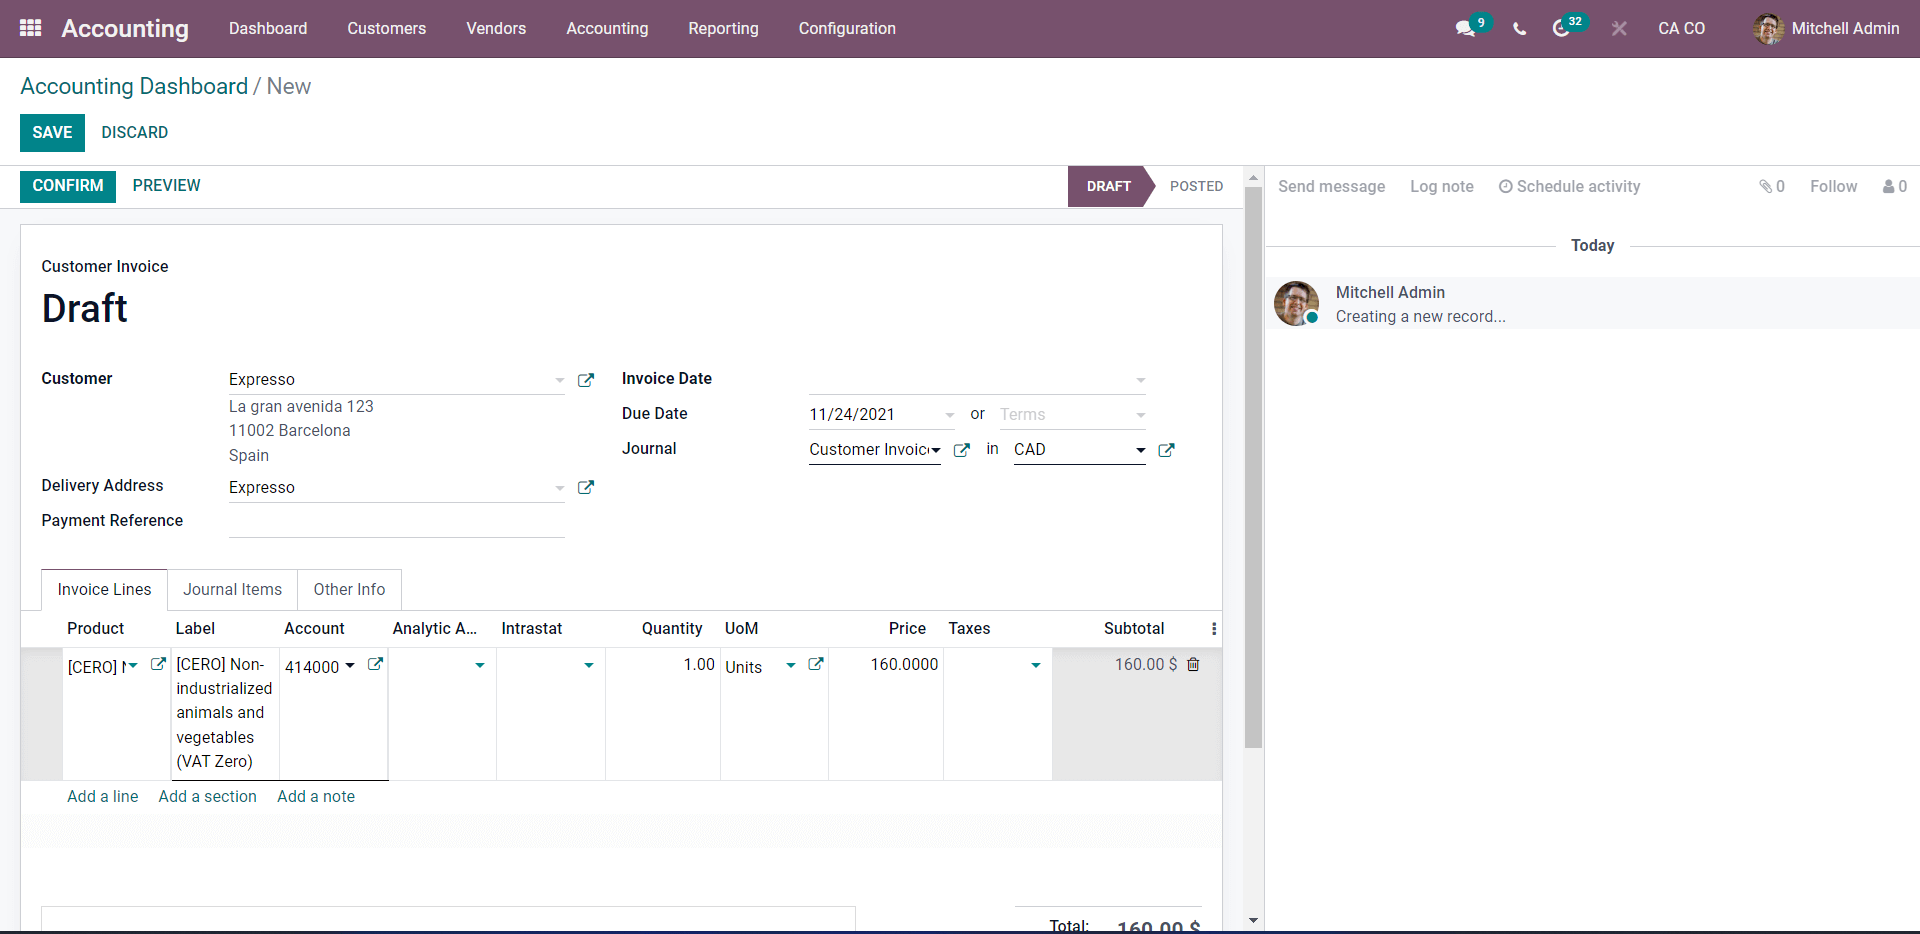Click the phone call icon

tap(1519, 29)
